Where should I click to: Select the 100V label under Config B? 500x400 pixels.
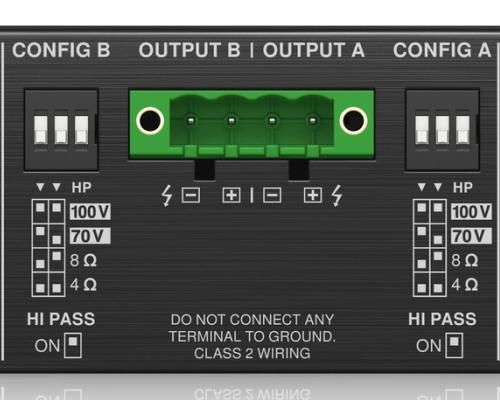(x=90, y=212)
